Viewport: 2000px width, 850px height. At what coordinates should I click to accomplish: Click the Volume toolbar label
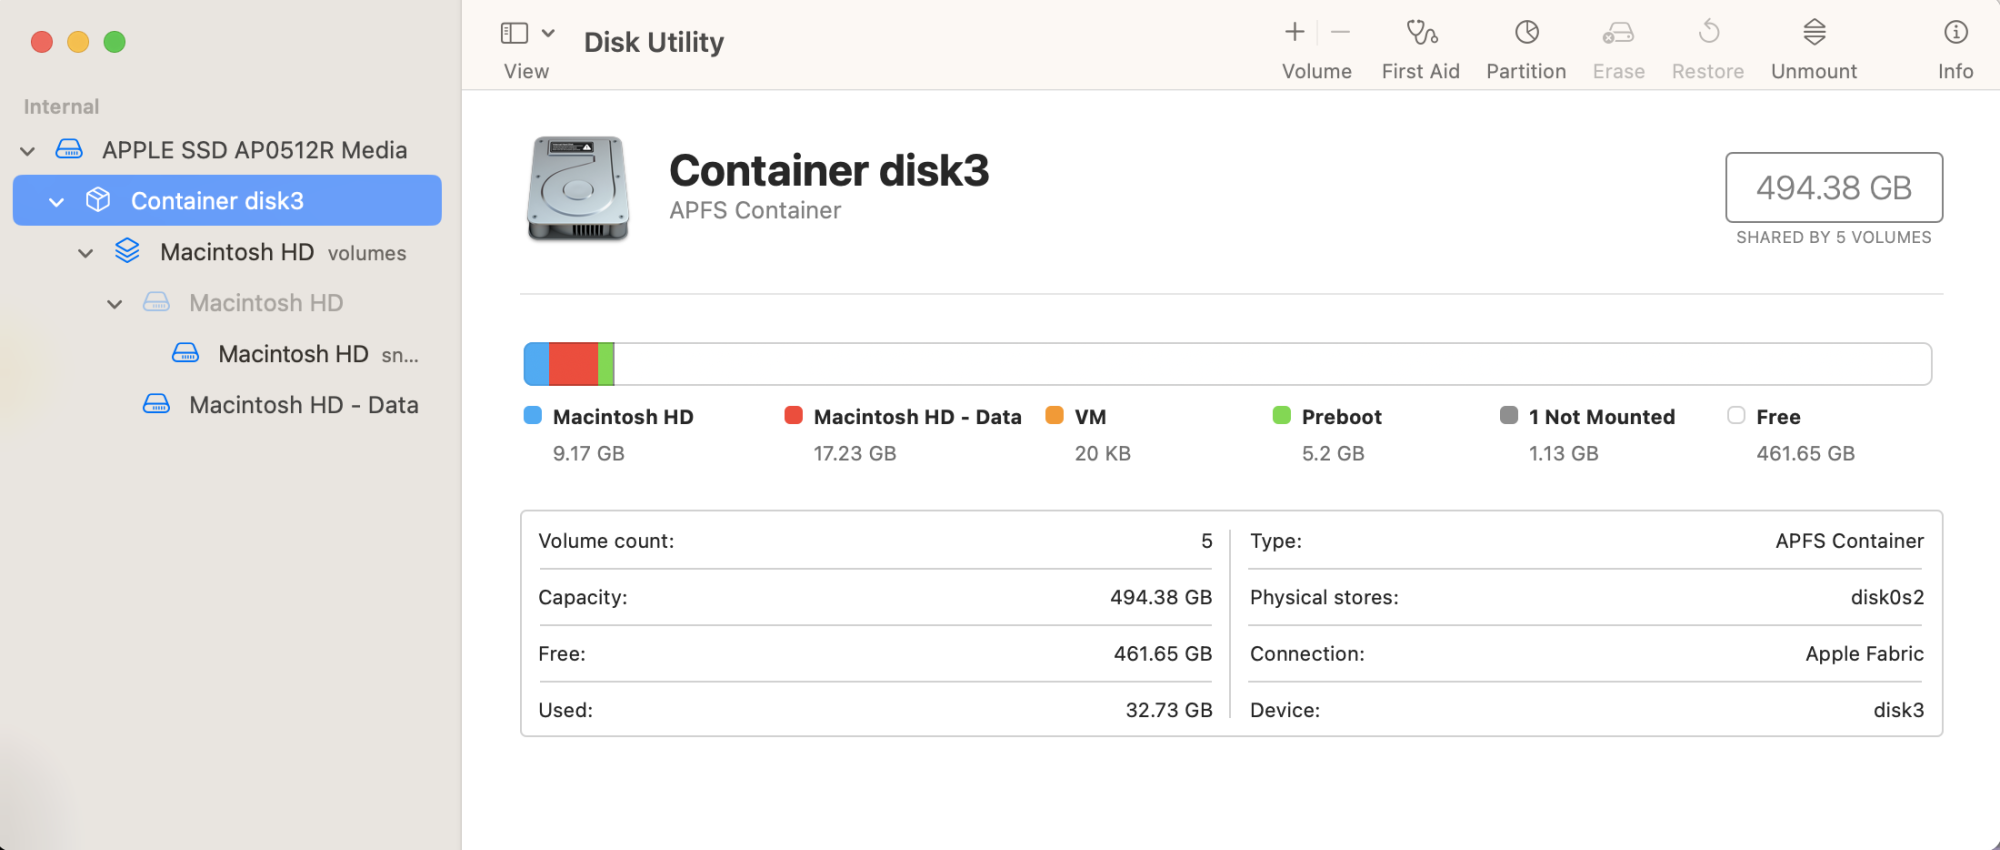[x=1317, y=71]
